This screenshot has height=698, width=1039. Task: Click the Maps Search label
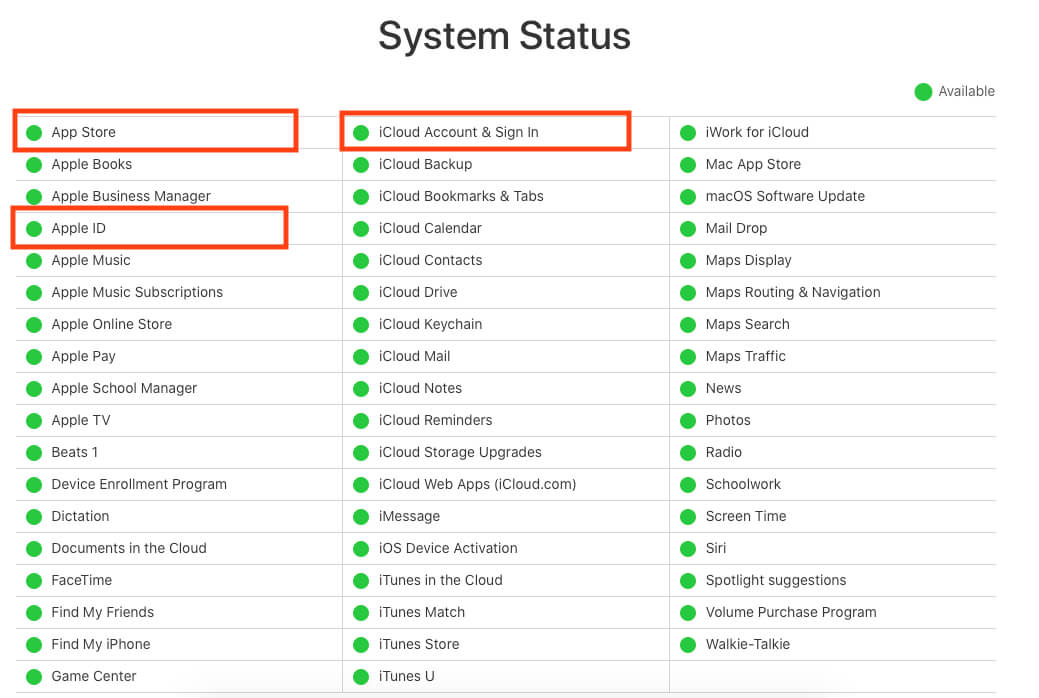[747, 324]
